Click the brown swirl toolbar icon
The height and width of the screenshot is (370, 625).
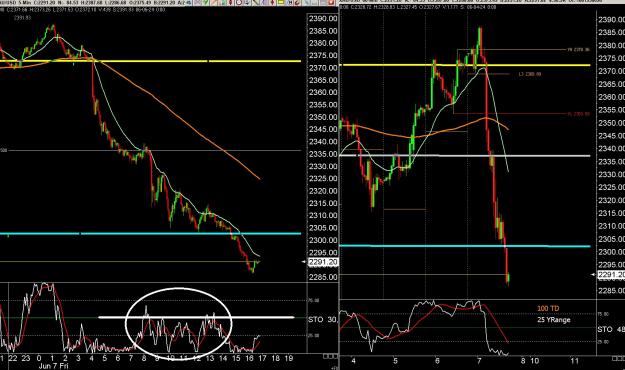click(x=298, y=2)
